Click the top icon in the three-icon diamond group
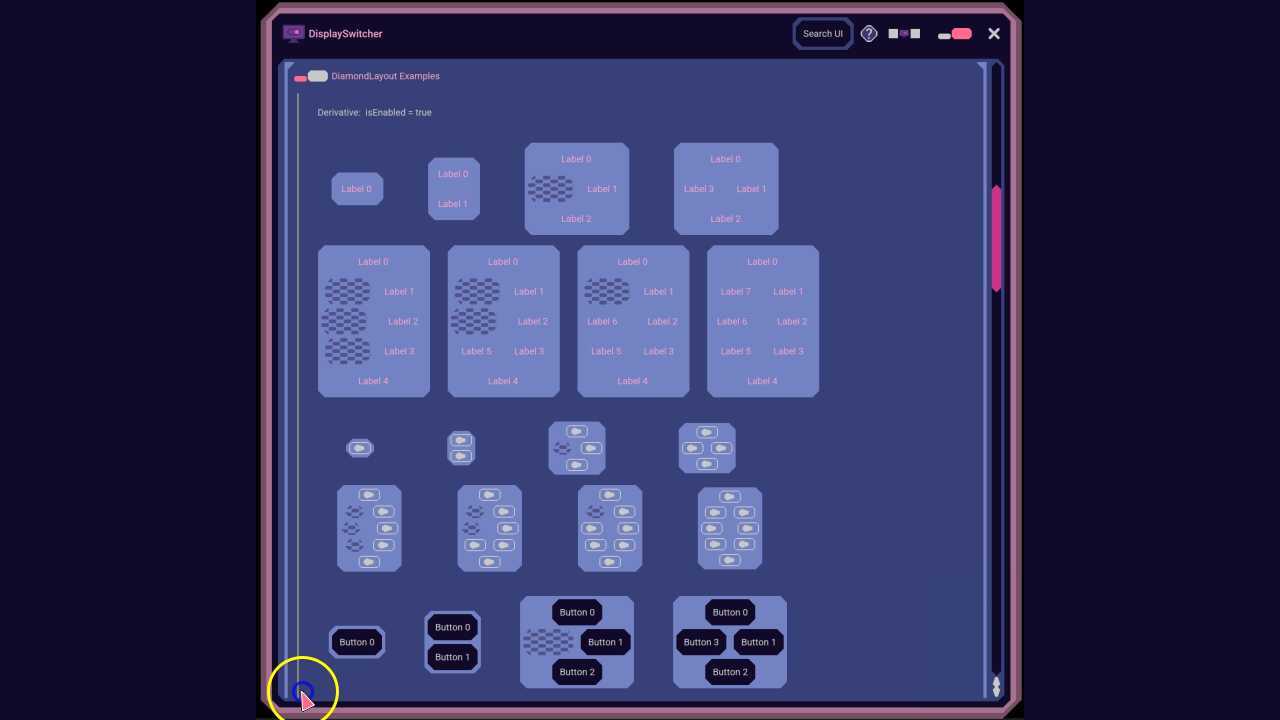Image resolution: width=1280 pixels, height=720 pixels. [x=576, y=431]
